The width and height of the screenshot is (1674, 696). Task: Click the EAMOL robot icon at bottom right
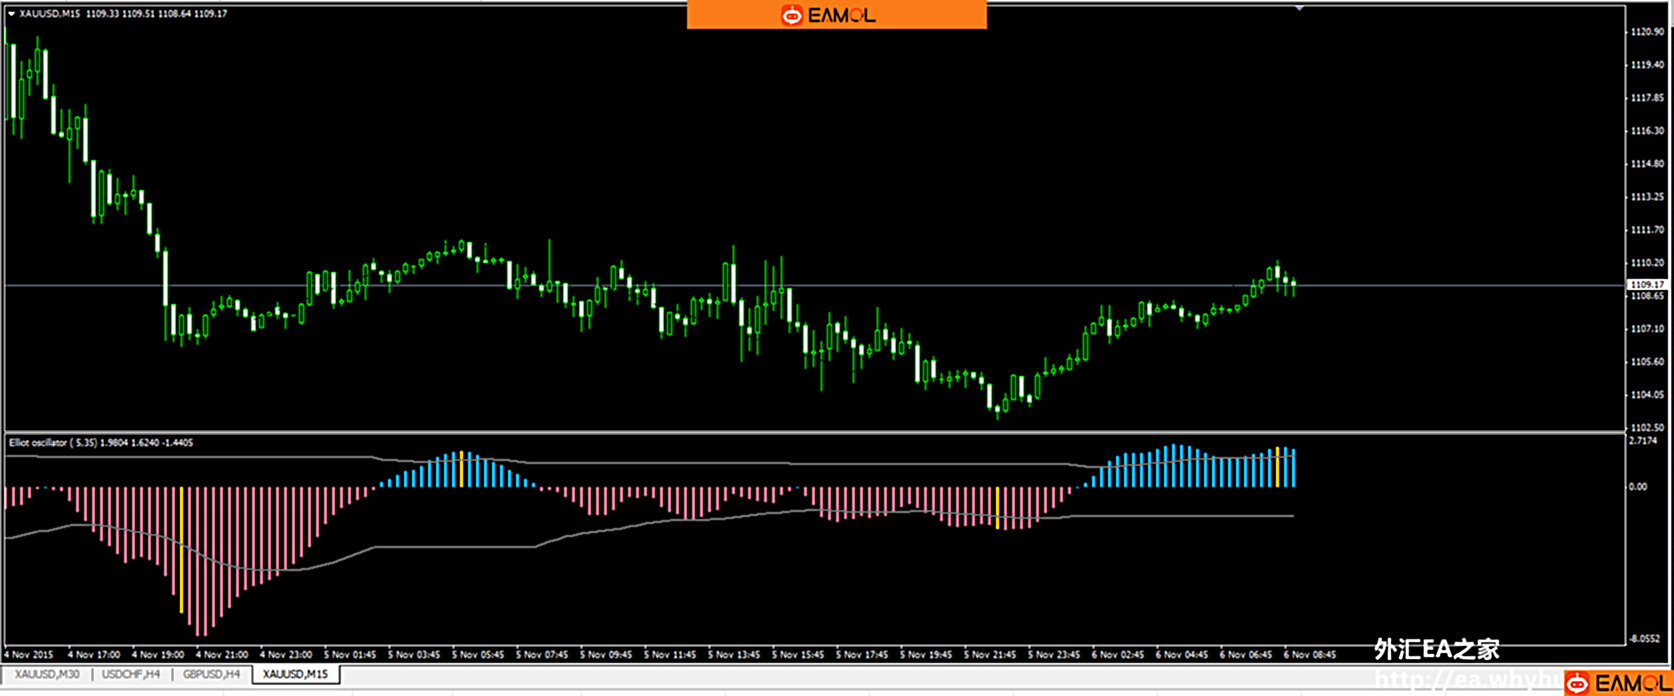tap(1578, 684)
